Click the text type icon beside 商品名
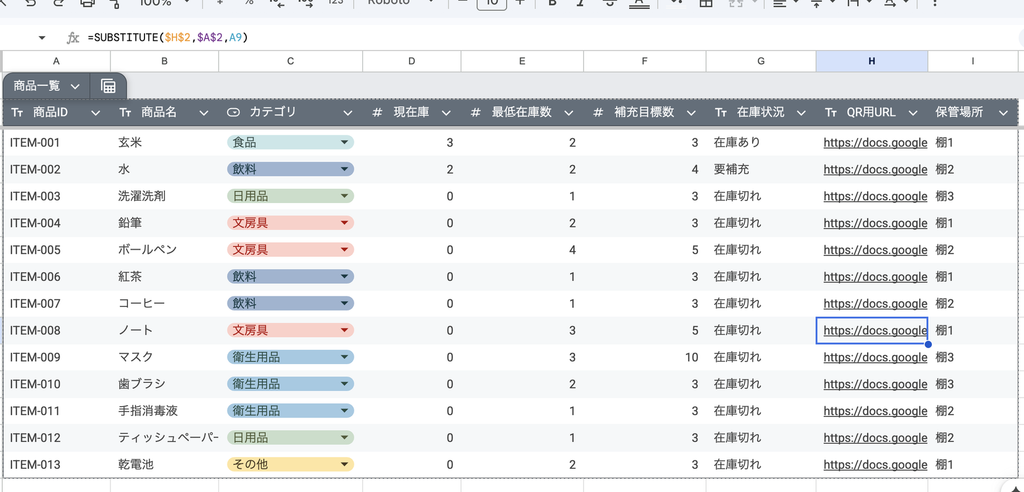The height and width of the screenshot is (492, 1024). pos(125,112)
